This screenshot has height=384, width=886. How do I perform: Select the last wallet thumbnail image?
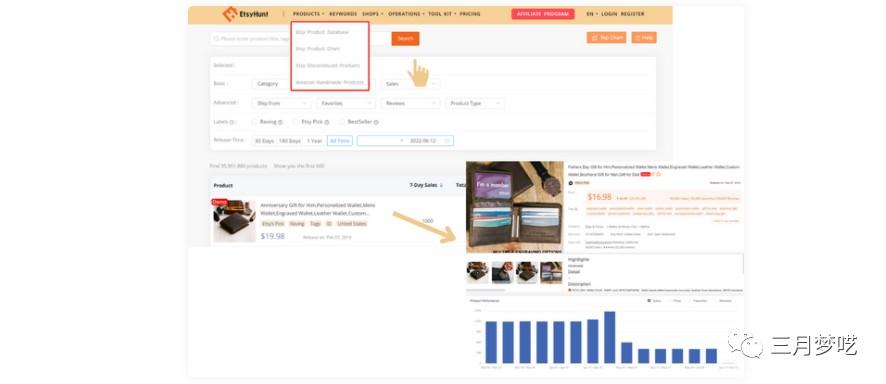[x=551, y=273]
